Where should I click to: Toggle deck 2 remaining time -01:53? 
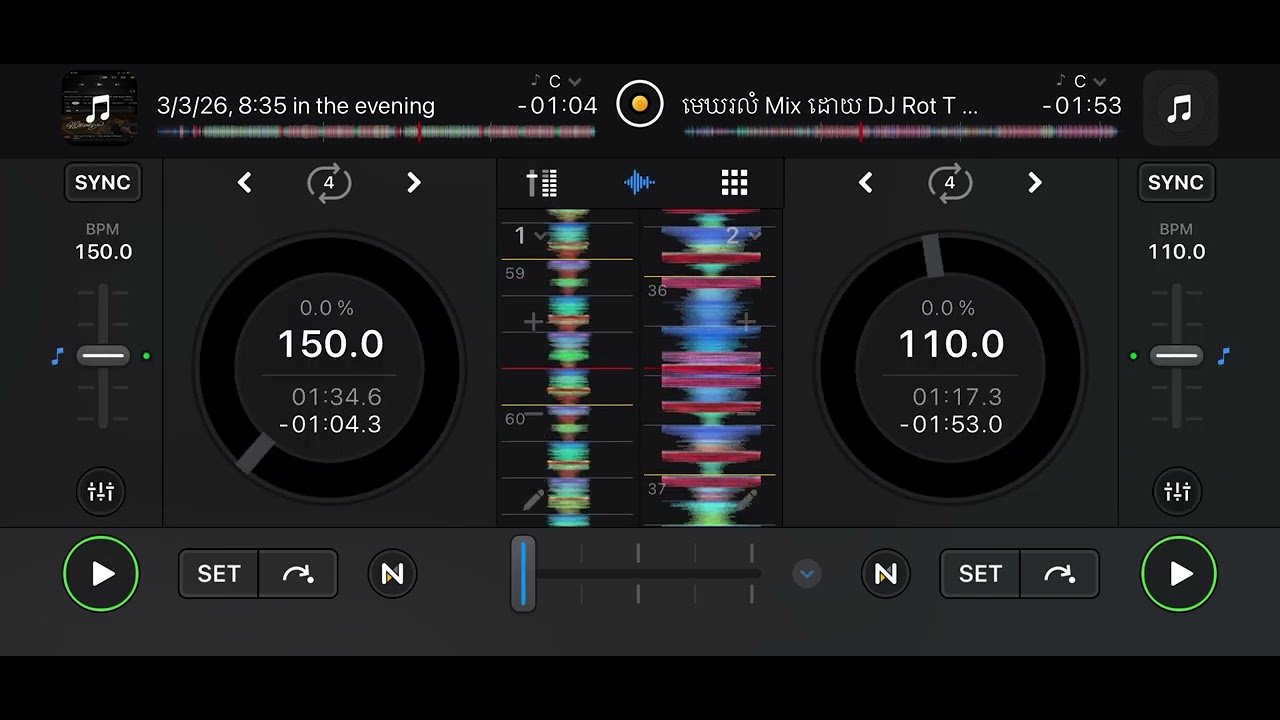(1082, 106)
